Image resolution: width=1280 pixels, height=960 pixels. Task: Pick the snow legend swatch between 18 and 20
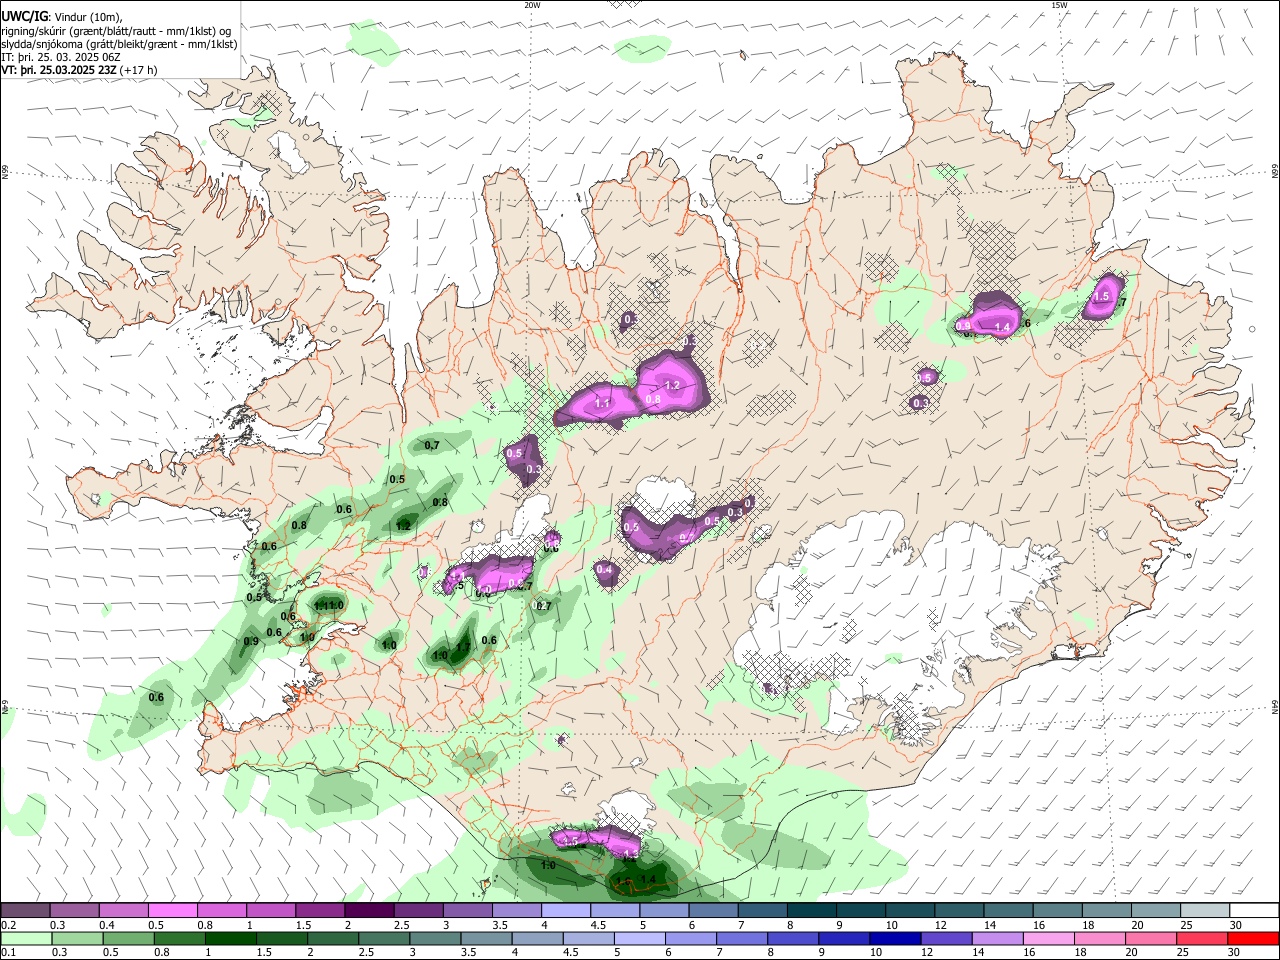pos(1105,910)
